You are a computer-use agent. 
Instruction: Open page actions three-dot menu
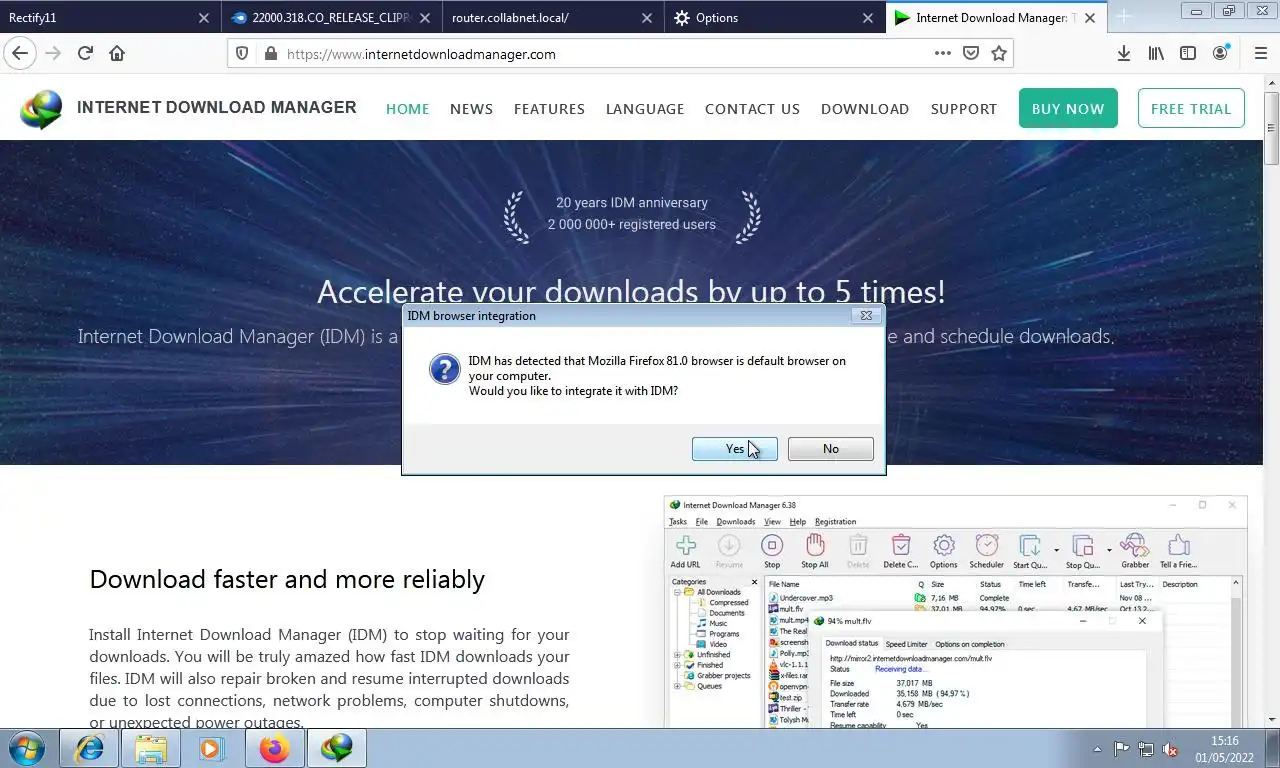click(x=942, y=54)
